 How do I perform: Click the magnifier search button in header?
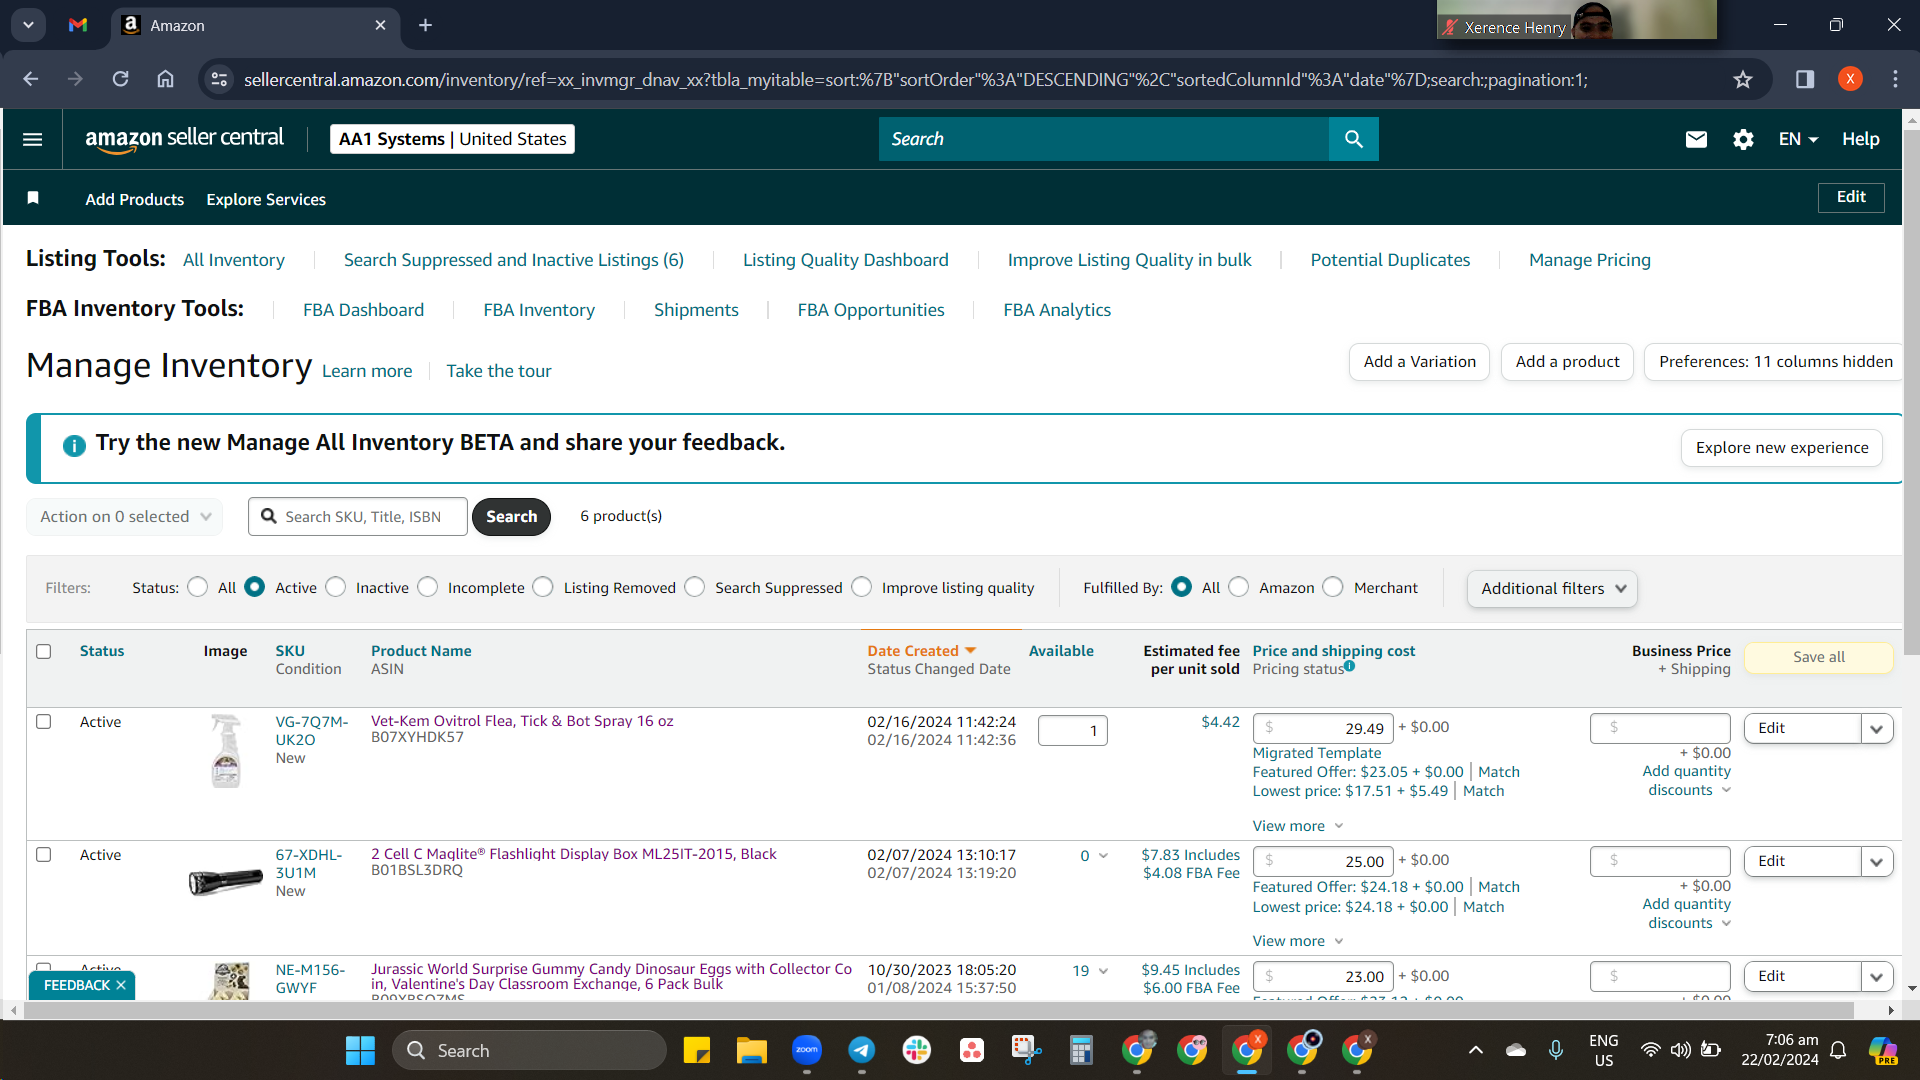coord(1353,139)
